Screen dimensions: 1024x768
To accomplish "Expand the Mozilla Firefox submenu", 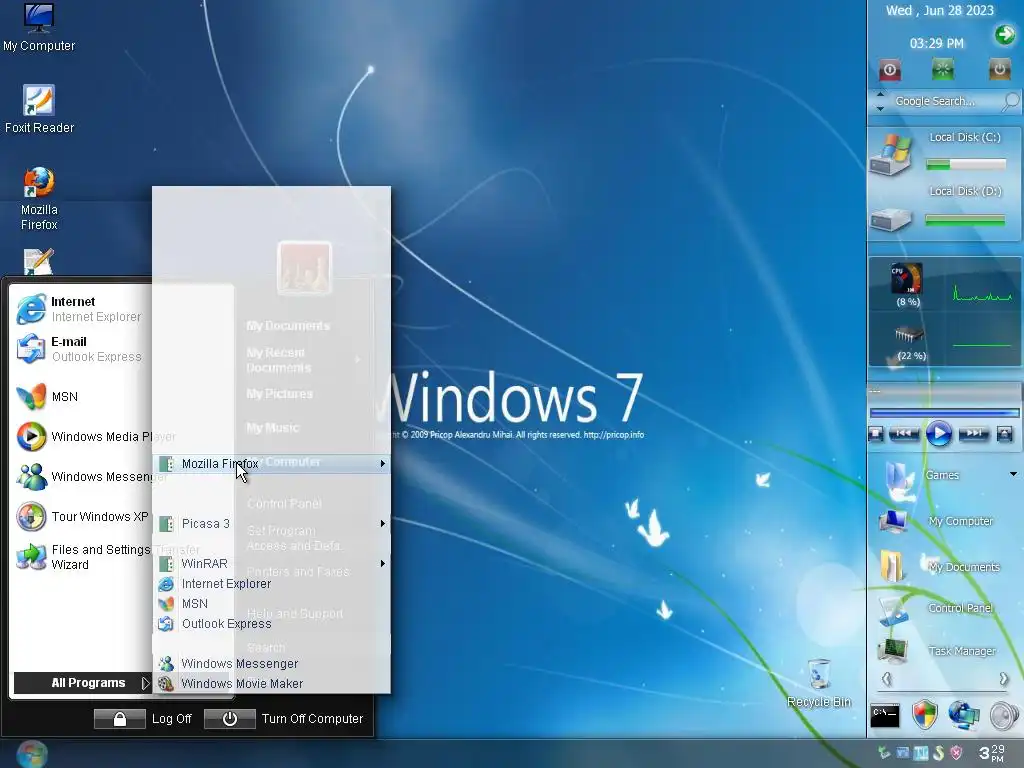I will [x=272, y=464].
